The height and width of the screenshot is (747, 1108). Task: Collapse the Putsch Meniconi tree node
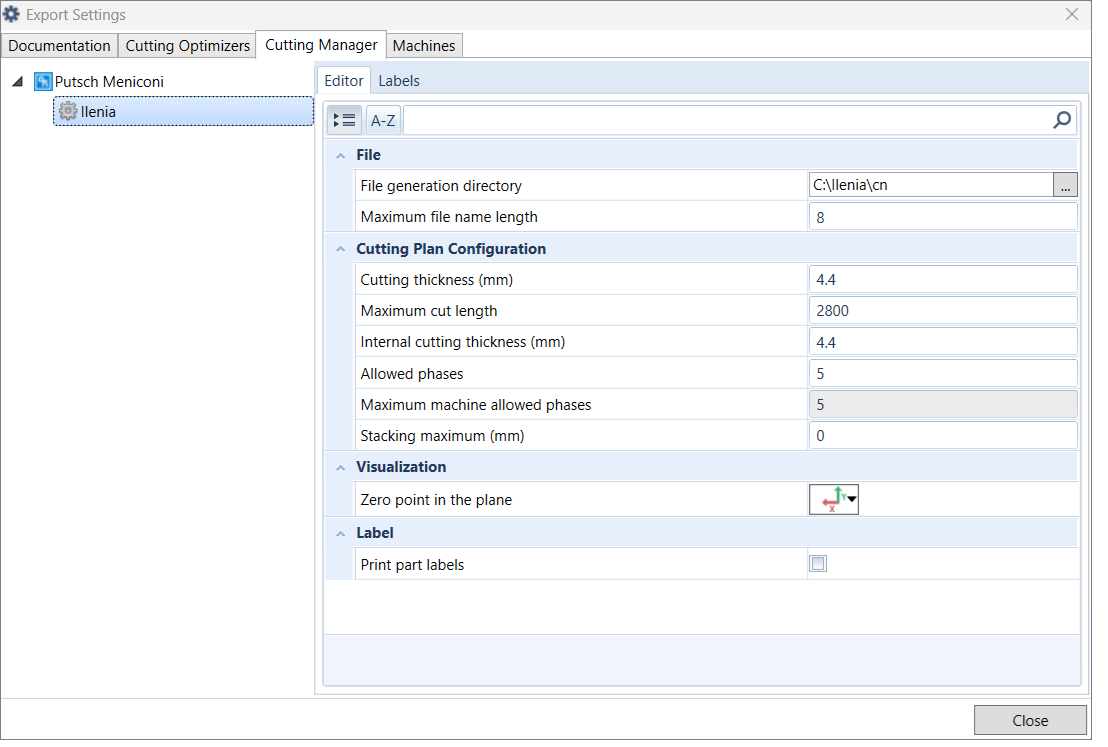(18, 82)
